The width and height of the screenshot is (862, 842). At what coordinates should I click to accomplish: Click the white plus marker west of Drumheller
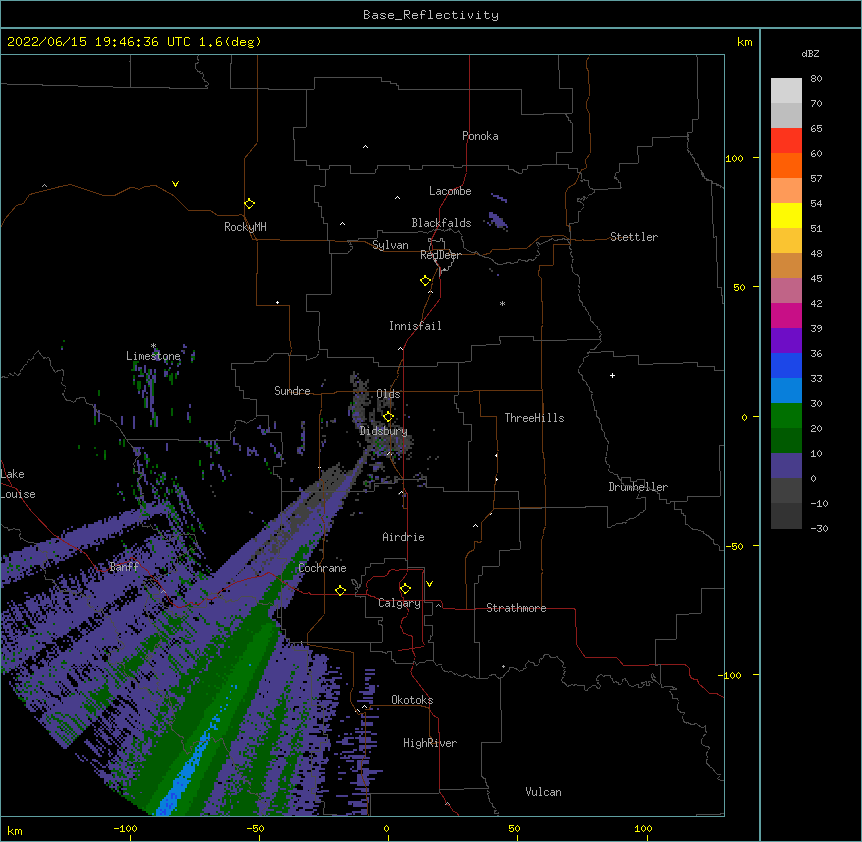point(612,375)
